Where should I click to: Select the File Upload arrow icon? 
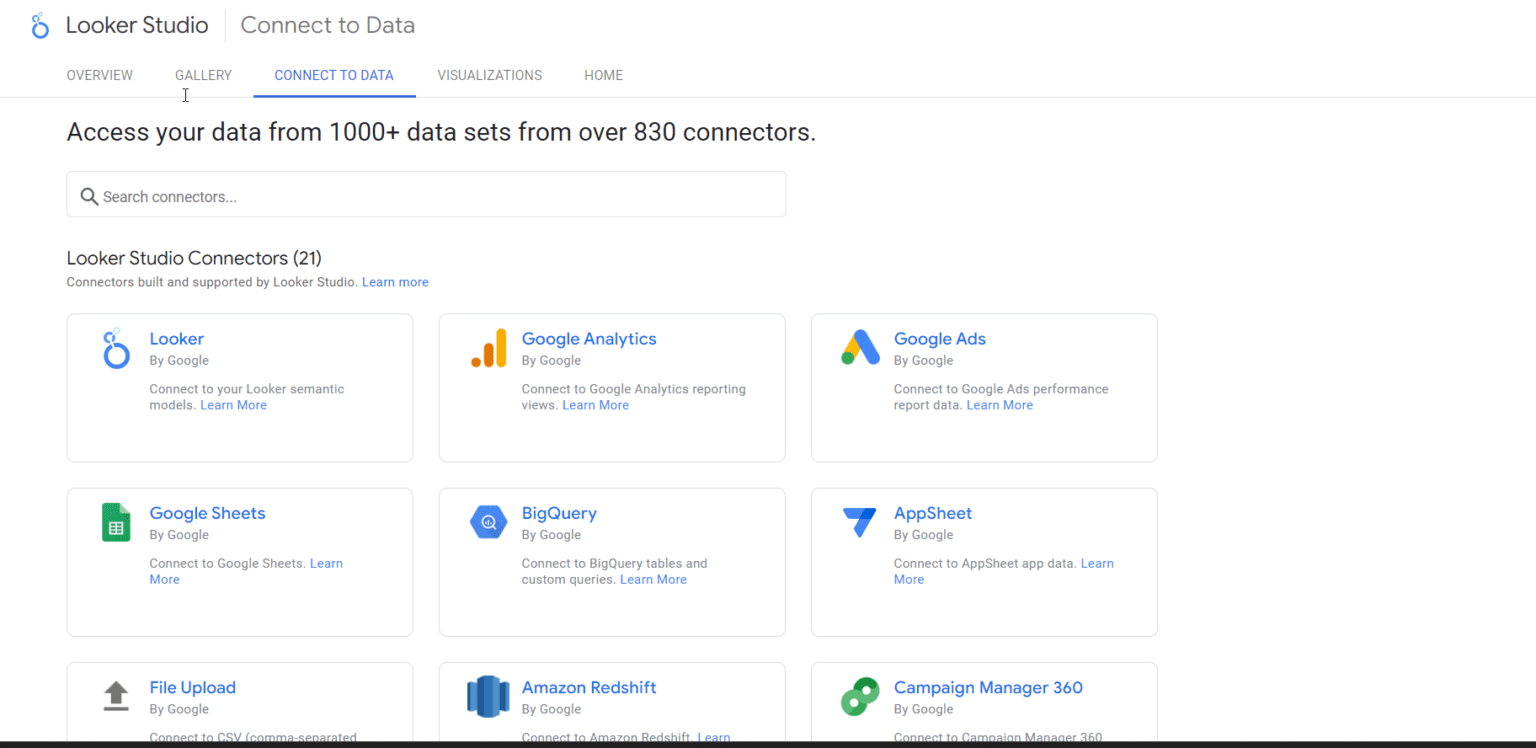point(115,695)
